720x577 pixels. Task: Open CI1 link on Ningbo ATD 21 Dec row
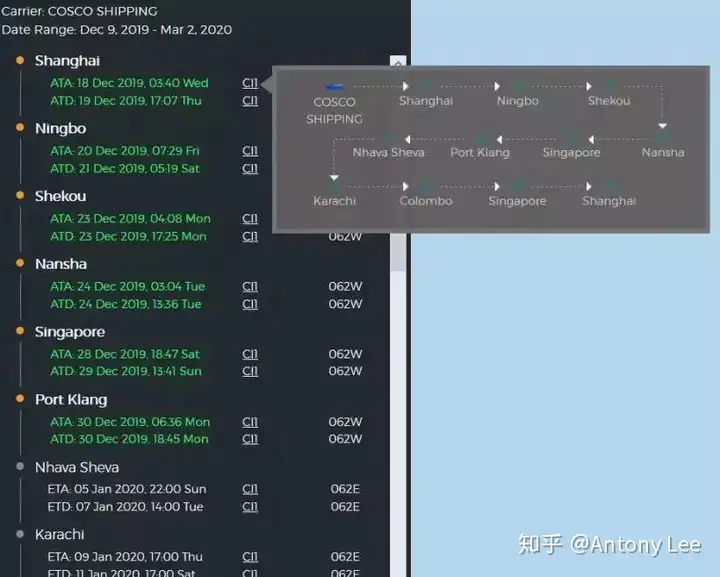(250, 168)
